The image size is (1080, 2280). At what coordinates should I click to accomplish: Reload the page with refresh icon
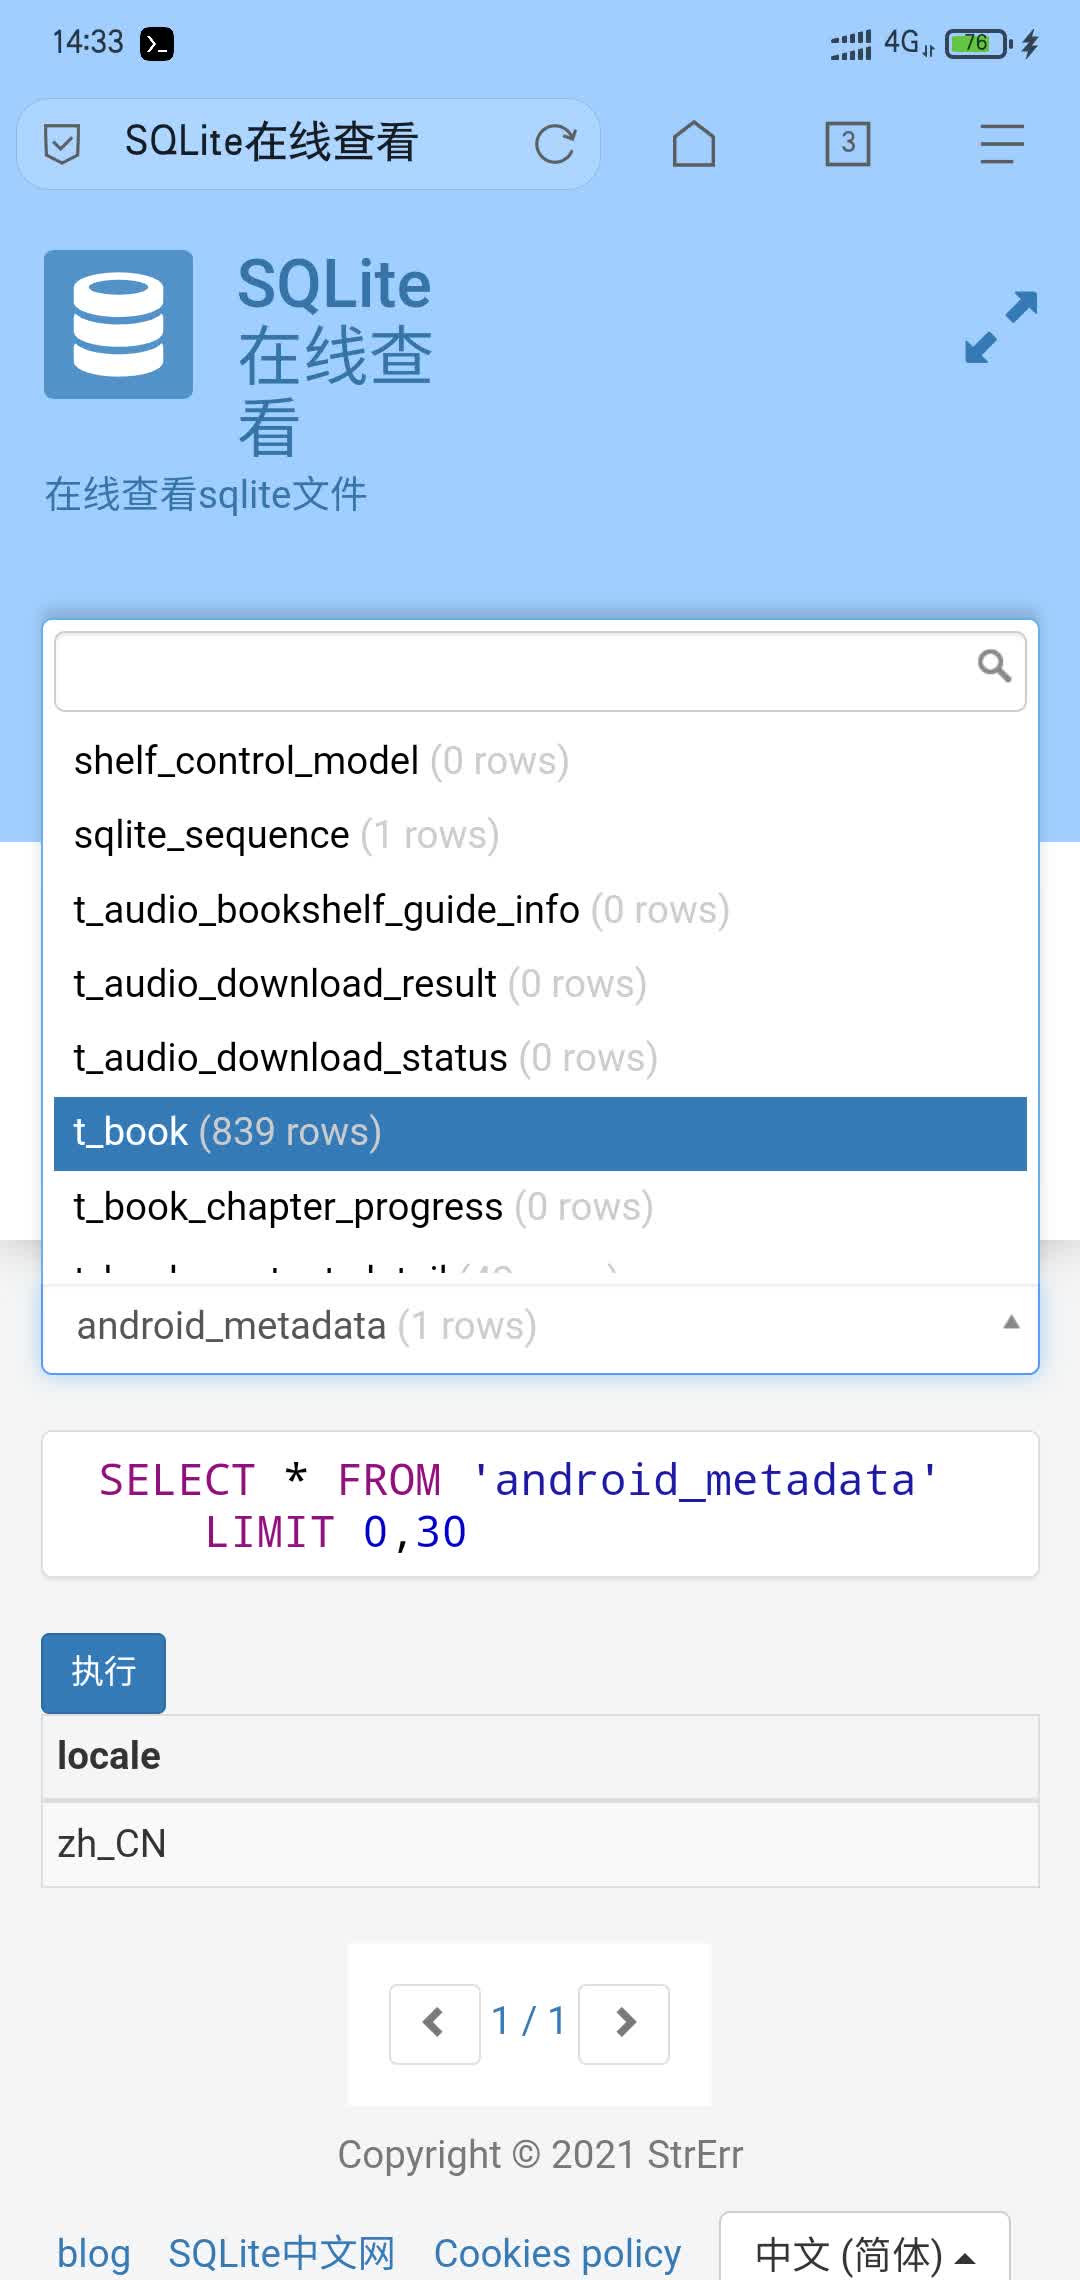[555, 144]
